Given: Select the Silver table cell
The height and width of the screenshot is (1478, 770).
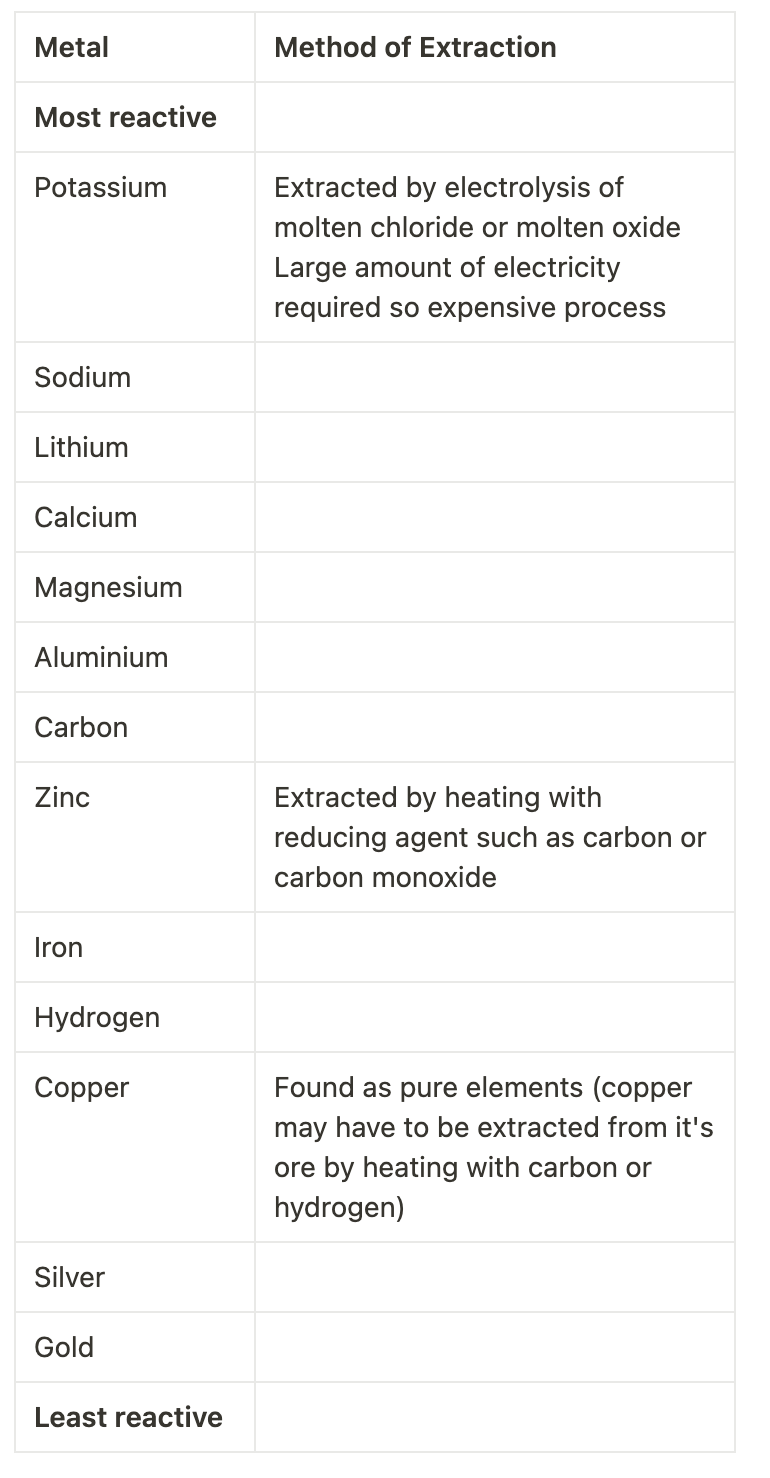Looking at the screenshot, I should [69, 1277].
